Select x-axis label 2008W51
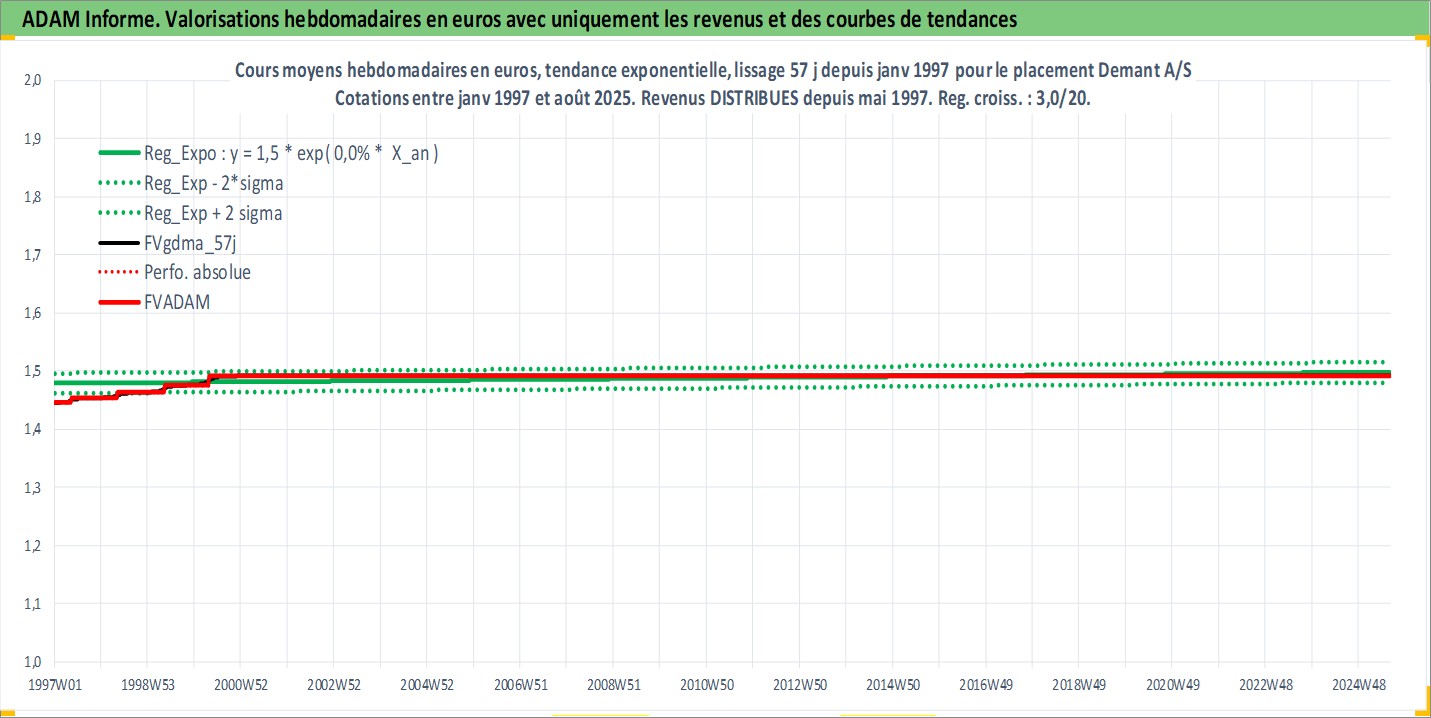The image size is (1431, 718). (613, 685)
